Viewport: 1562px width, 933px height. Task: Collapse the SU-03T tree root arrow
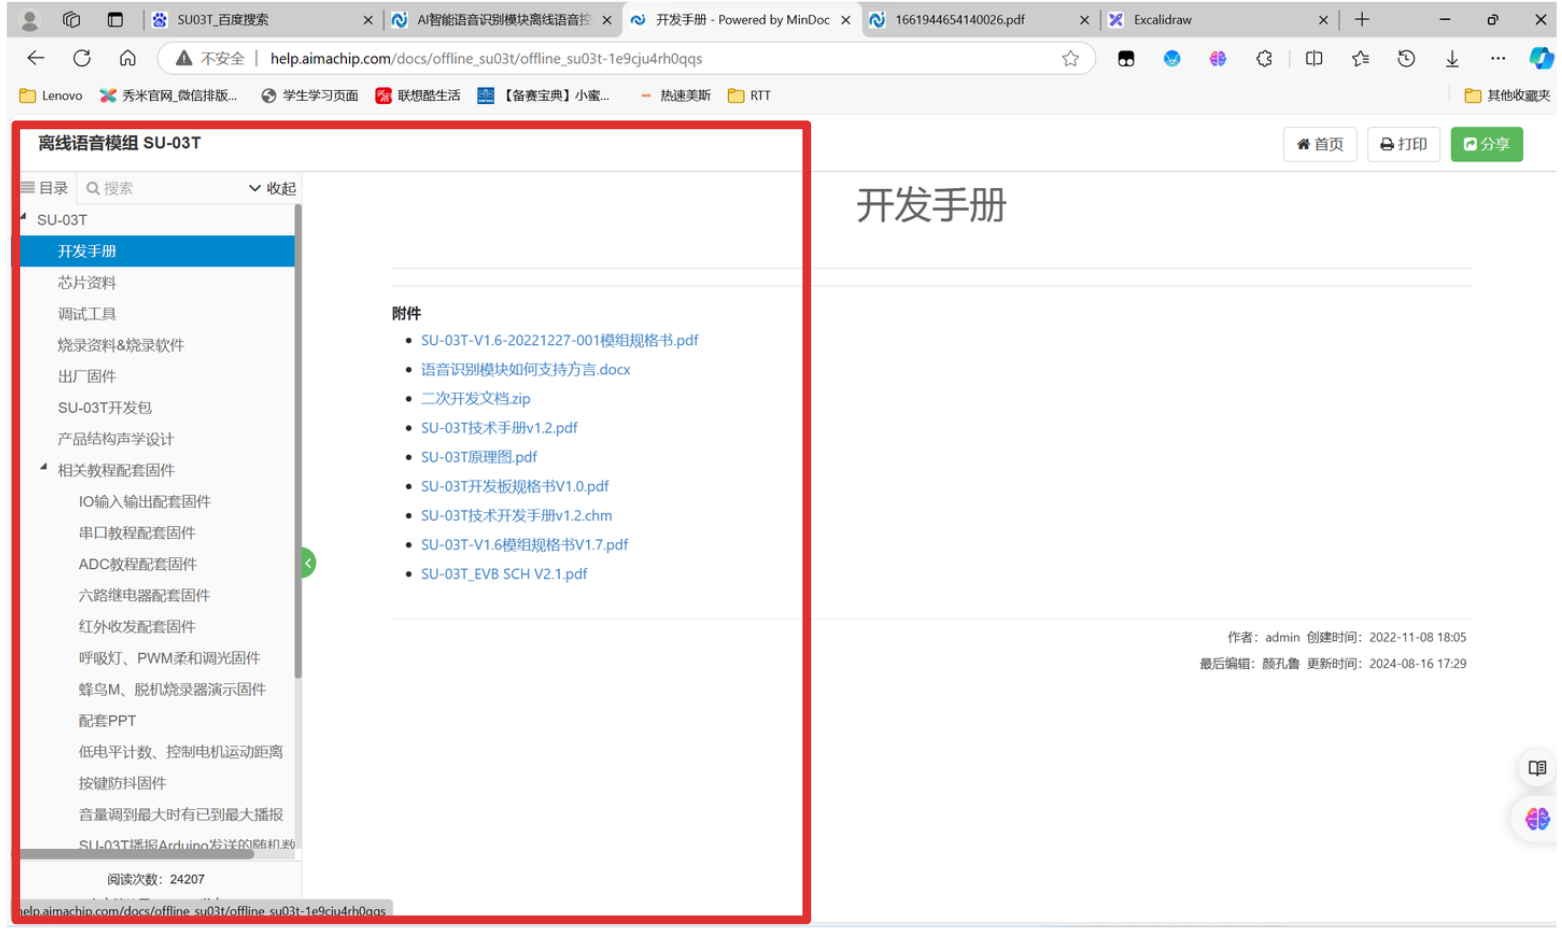pos(24,218)
